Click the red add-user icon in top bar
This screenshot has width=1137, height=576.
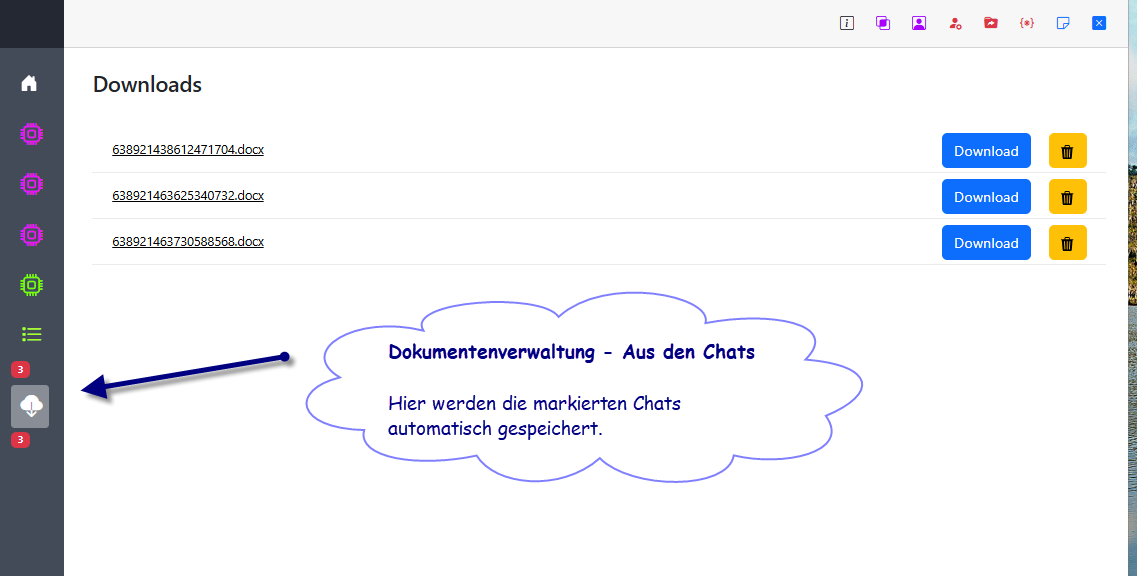pyautogui.click(x=955, y=22)
